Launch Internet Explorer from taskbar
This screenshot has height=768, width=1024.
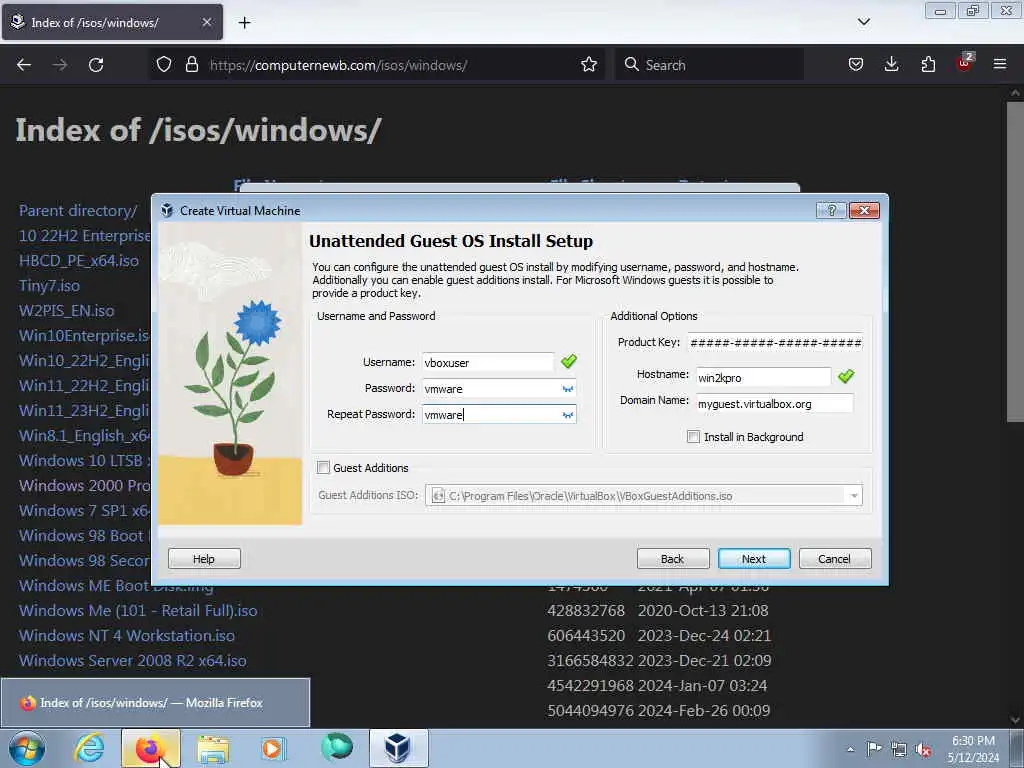89,748
